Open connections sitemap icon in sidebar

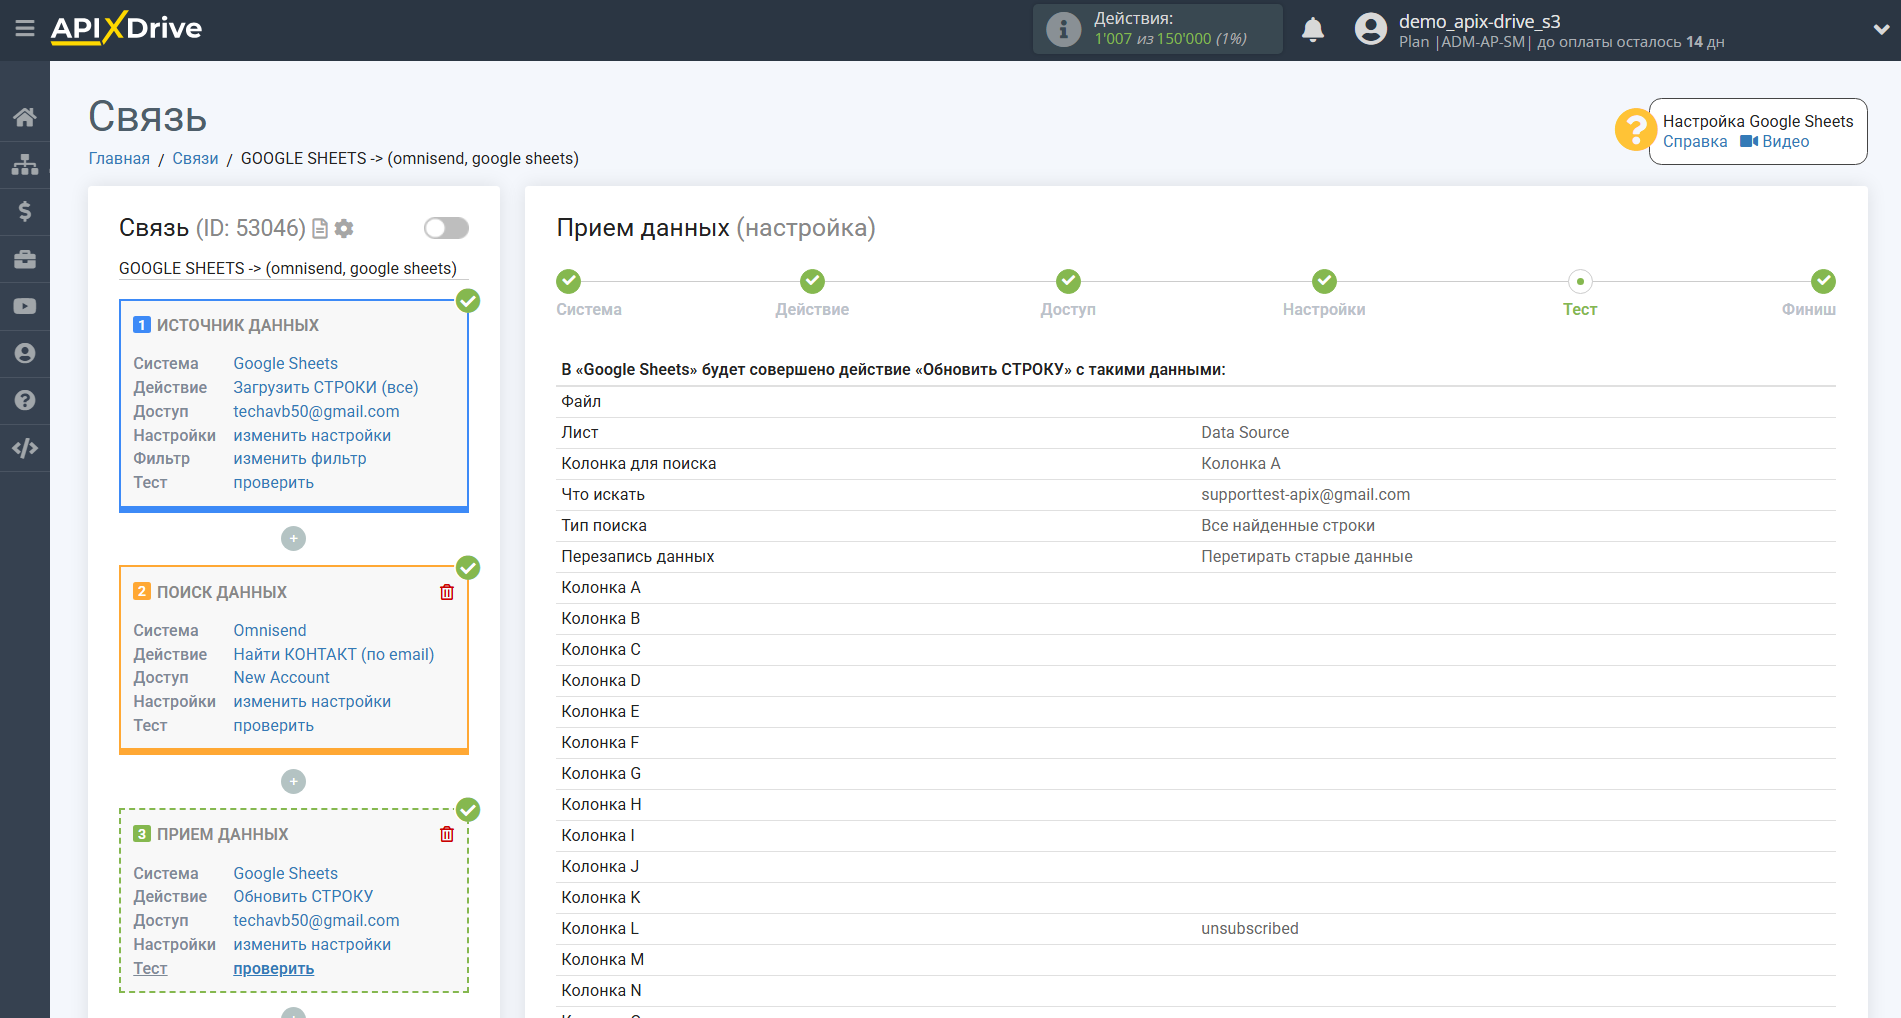25,164
